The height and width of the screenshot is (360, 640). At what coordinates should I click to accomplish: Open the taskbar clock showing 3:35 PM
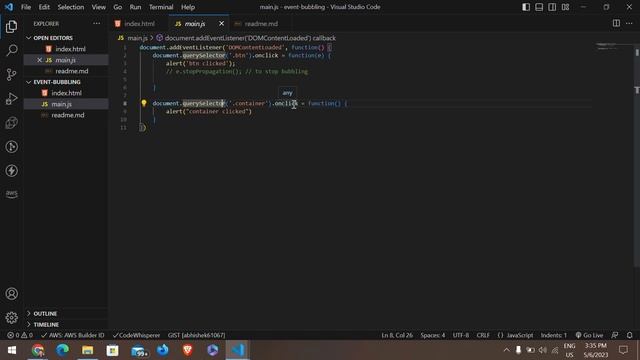(596, 350)
